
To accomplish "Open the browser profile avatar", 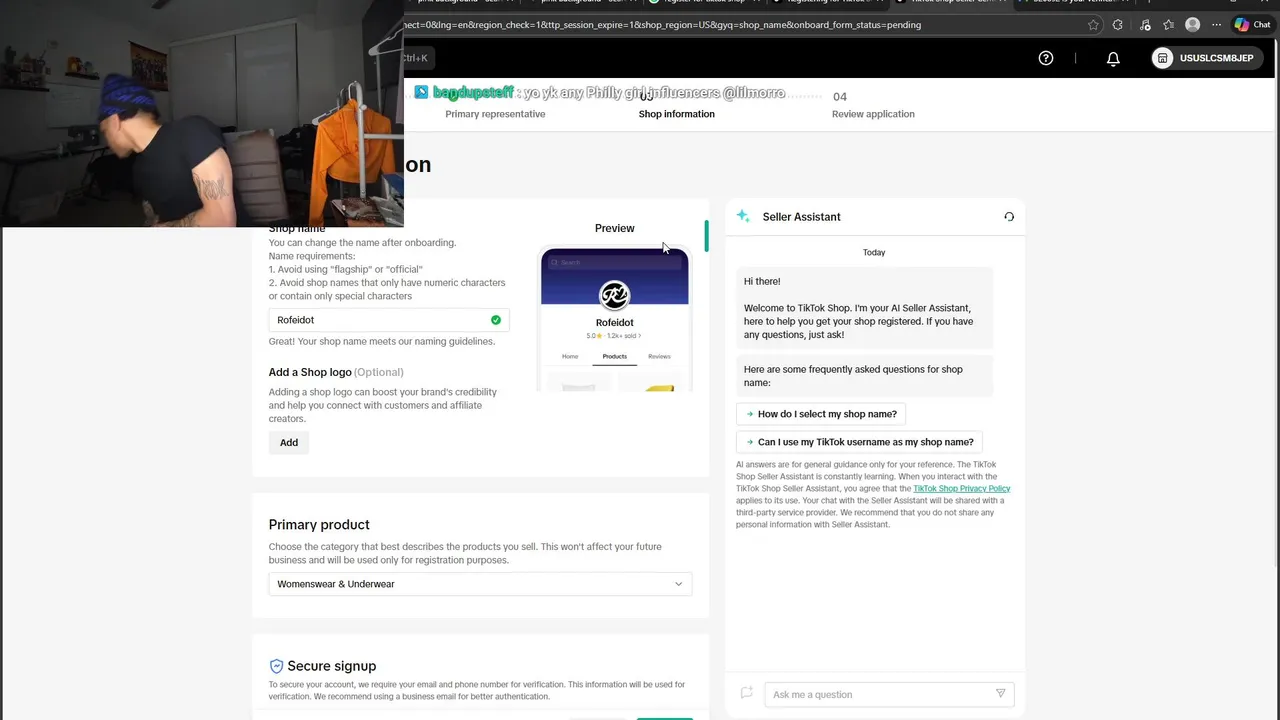I will [x=1192, y=25].
